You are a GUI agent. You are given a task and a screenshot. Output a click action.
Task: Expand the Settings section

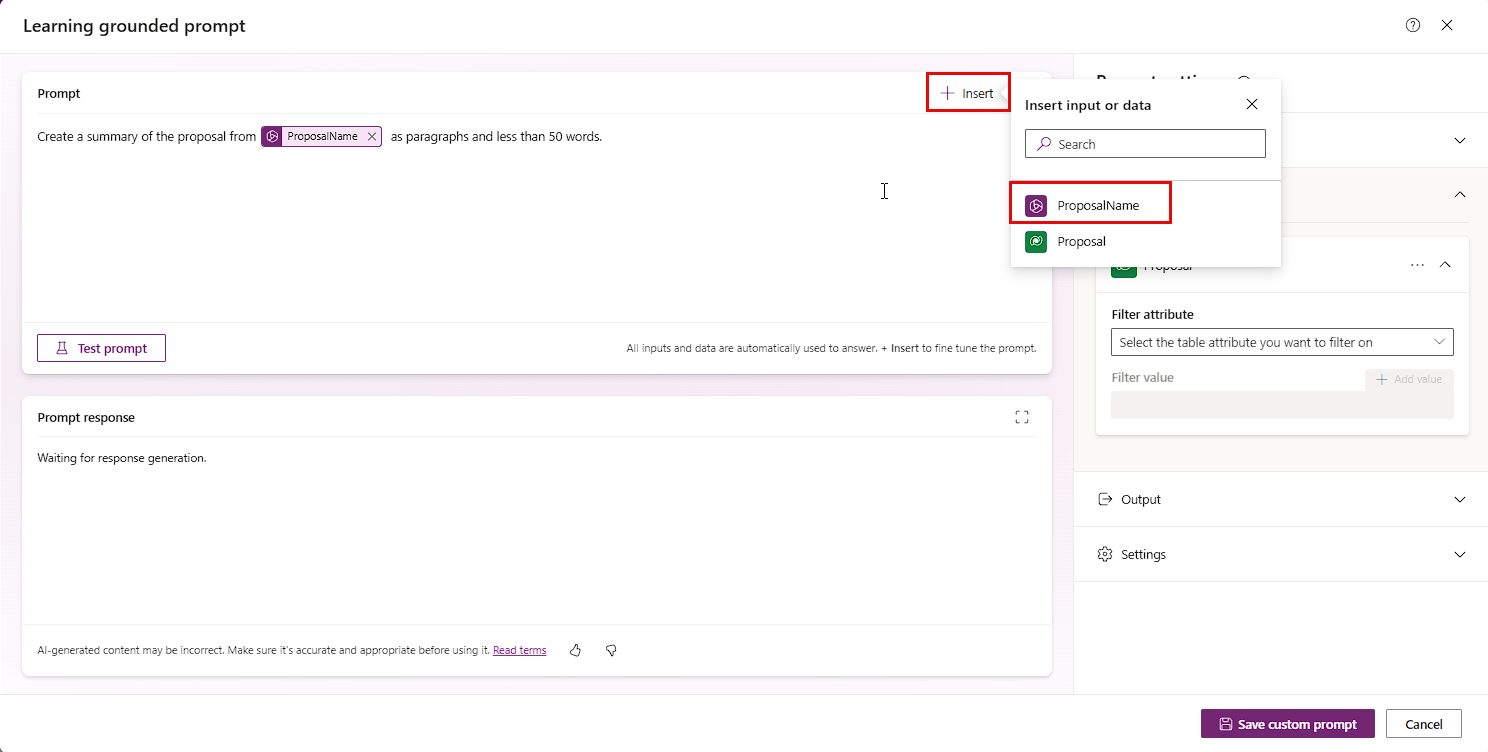coord(1281,554)
